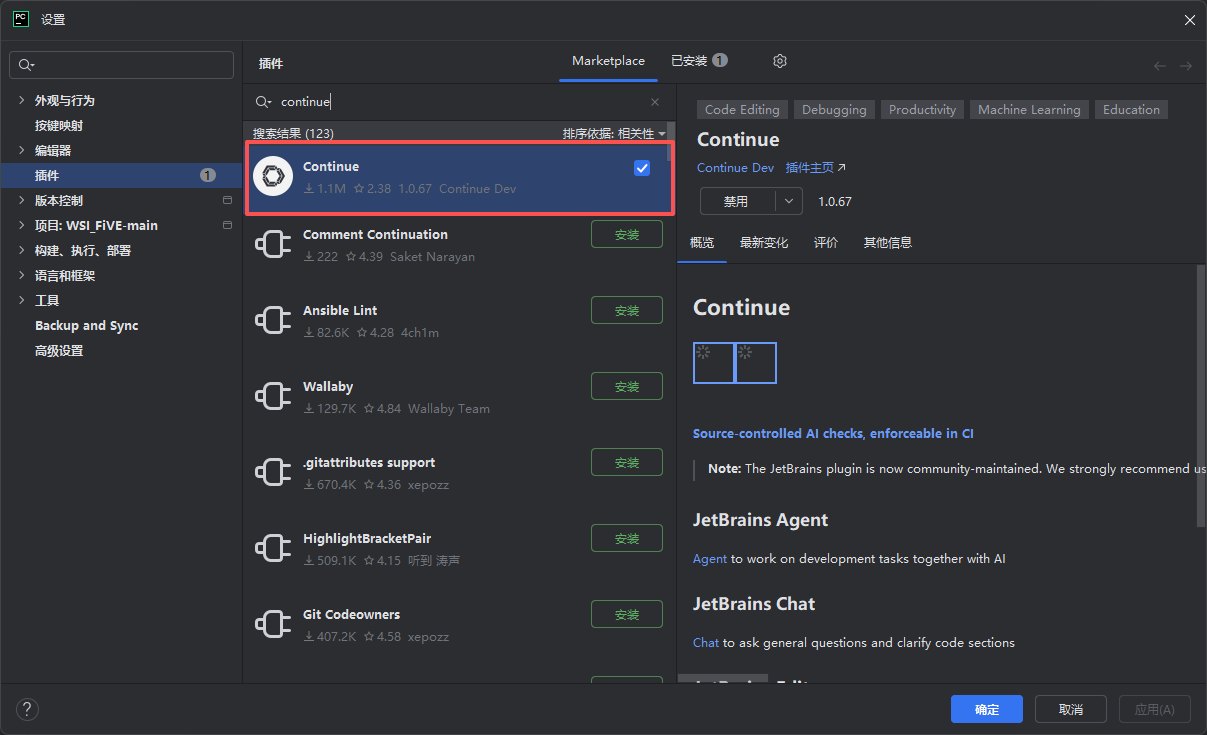The width and height of the screenshot is (1207, 735).
Task: Expand the 构建、执行、部署 node
Action: tap(22, 250)
